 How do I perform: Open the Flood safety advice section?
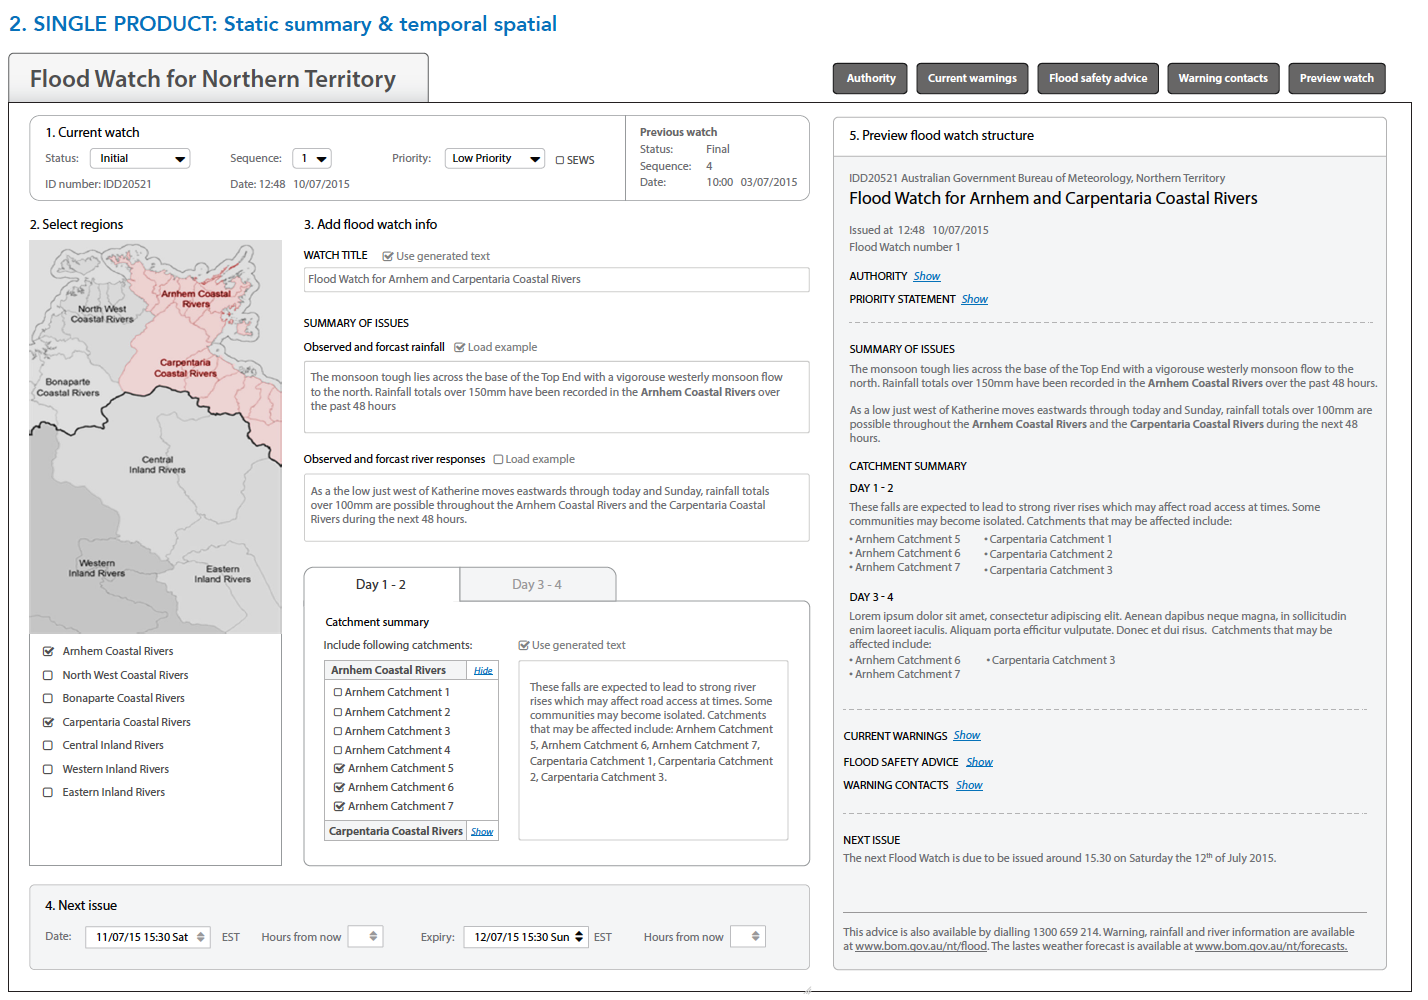[x=1098, y=78]
